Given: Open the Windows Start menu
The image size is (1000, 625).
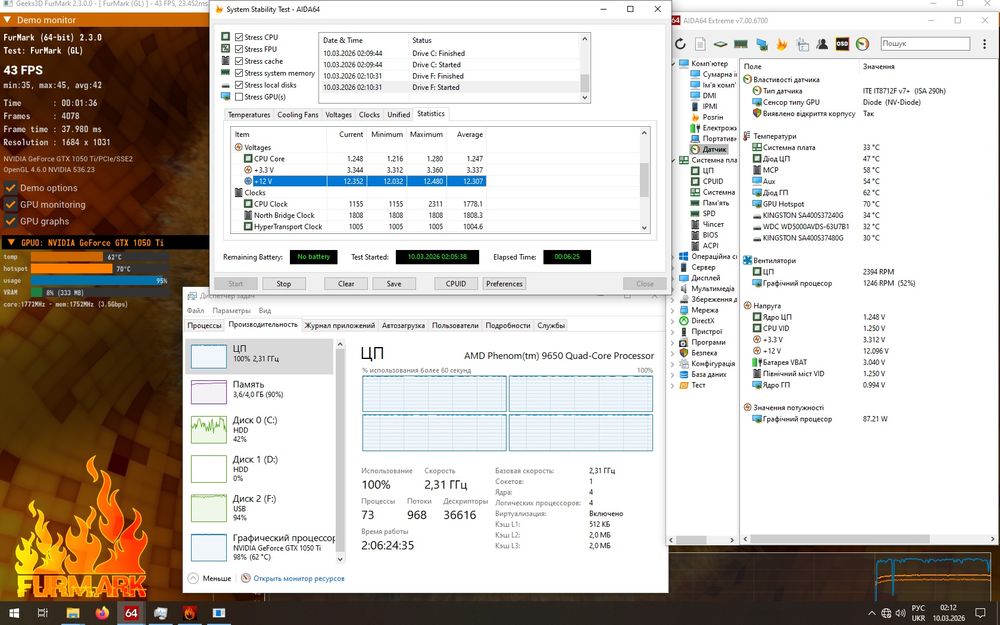Looking at the screenshot, I should click(13, 613).
